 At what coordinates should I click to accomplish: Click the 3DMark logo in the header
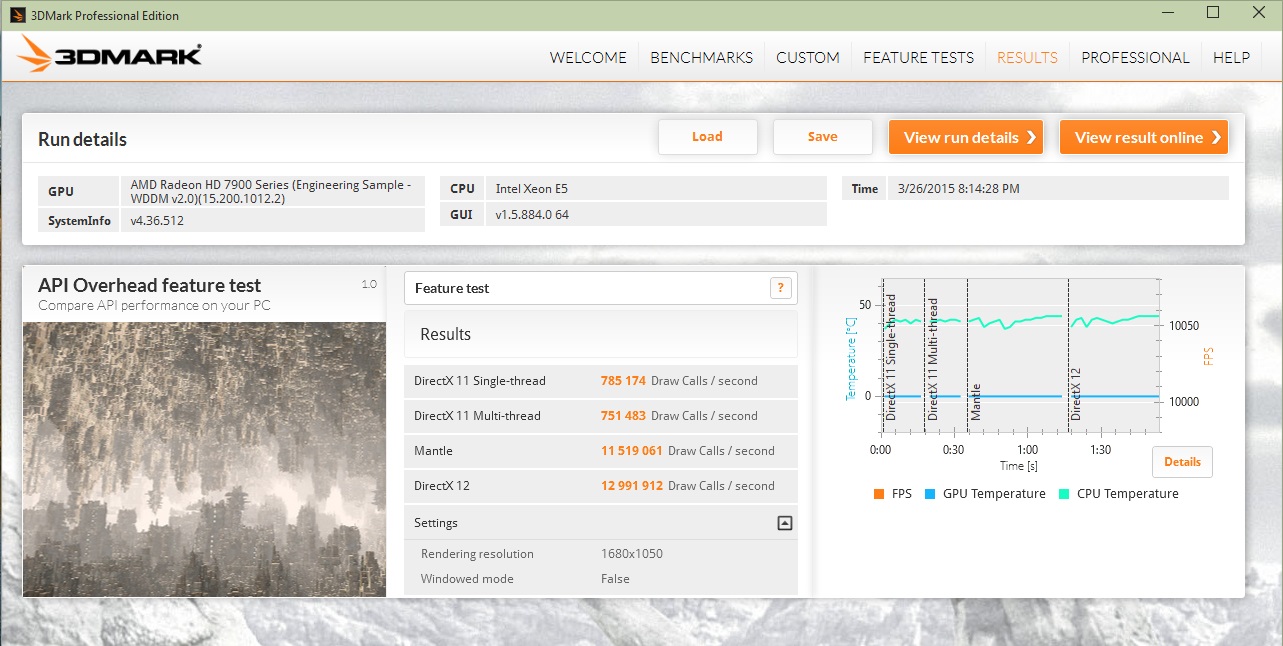click(110, 55)
